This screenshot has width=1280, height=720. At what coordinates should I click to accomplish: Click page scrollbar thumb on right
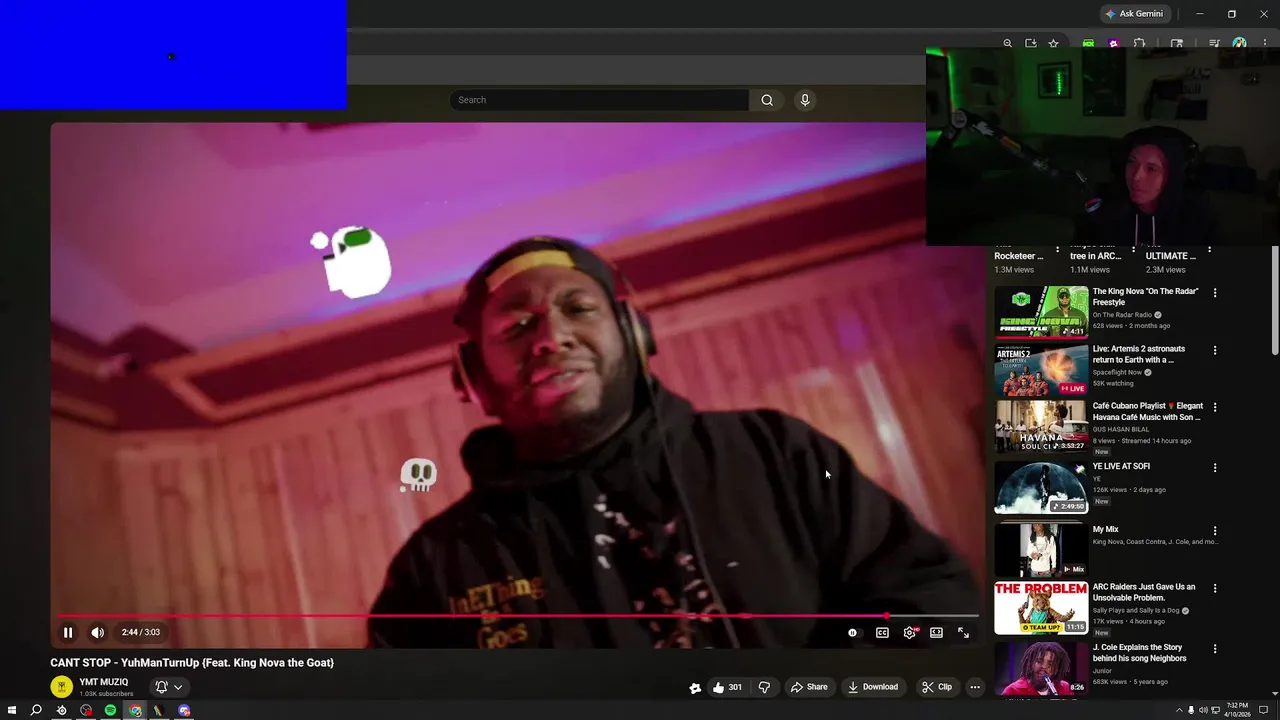point(1275,301)
